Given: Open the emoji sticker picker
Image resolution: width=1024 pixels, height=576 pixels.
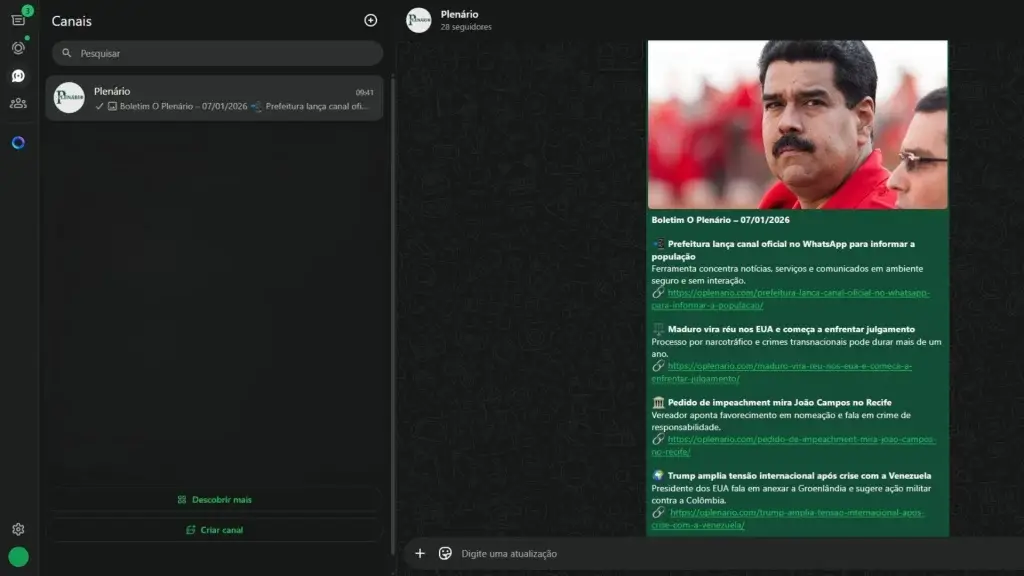Looking at the screenshot, I should pyautogui.click(x=446, y=553).
